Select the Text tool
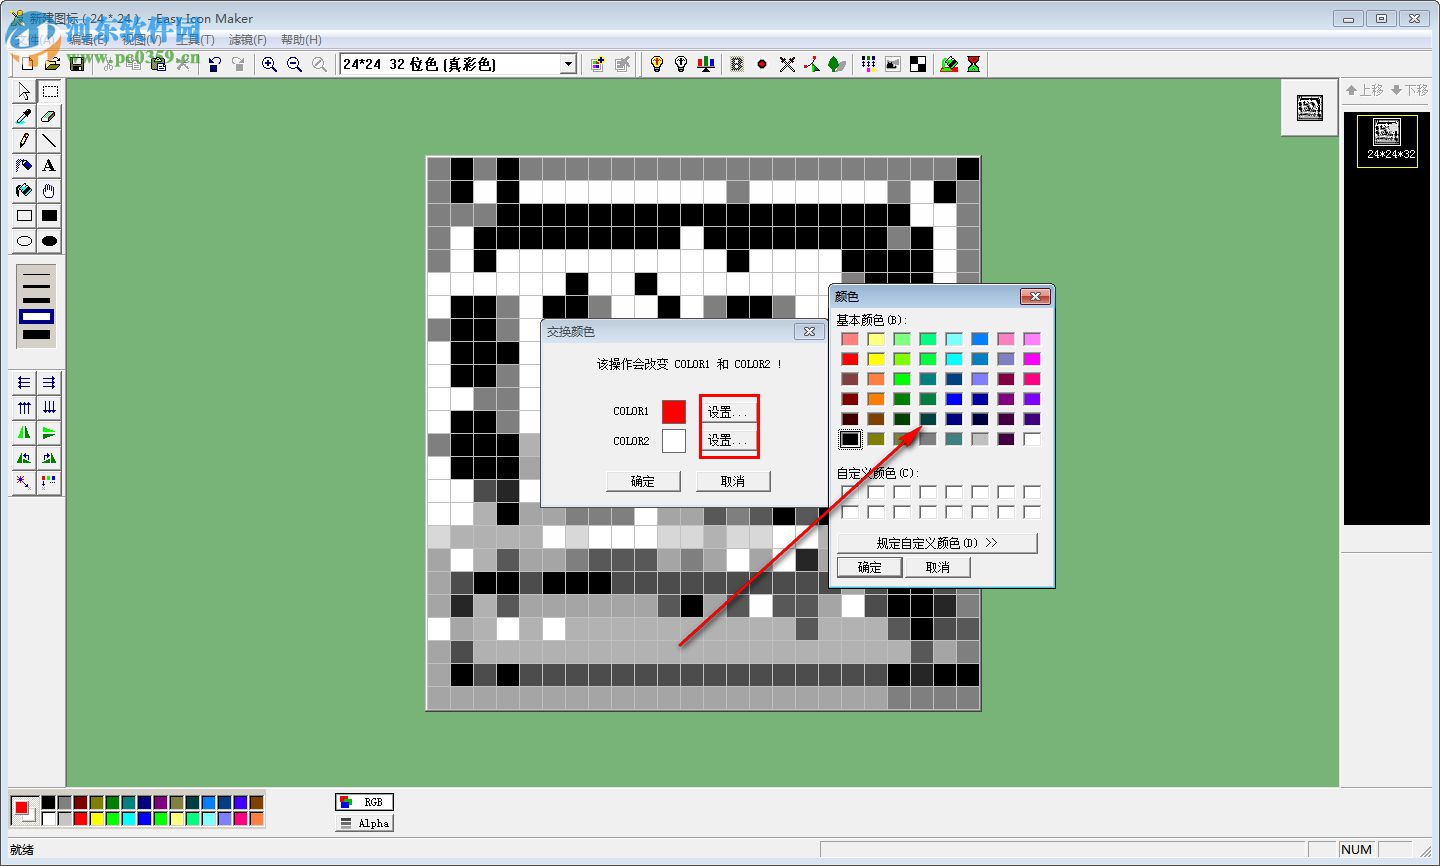The width and height of the screenshot is (1440, 866). click(x=49, y=166)
